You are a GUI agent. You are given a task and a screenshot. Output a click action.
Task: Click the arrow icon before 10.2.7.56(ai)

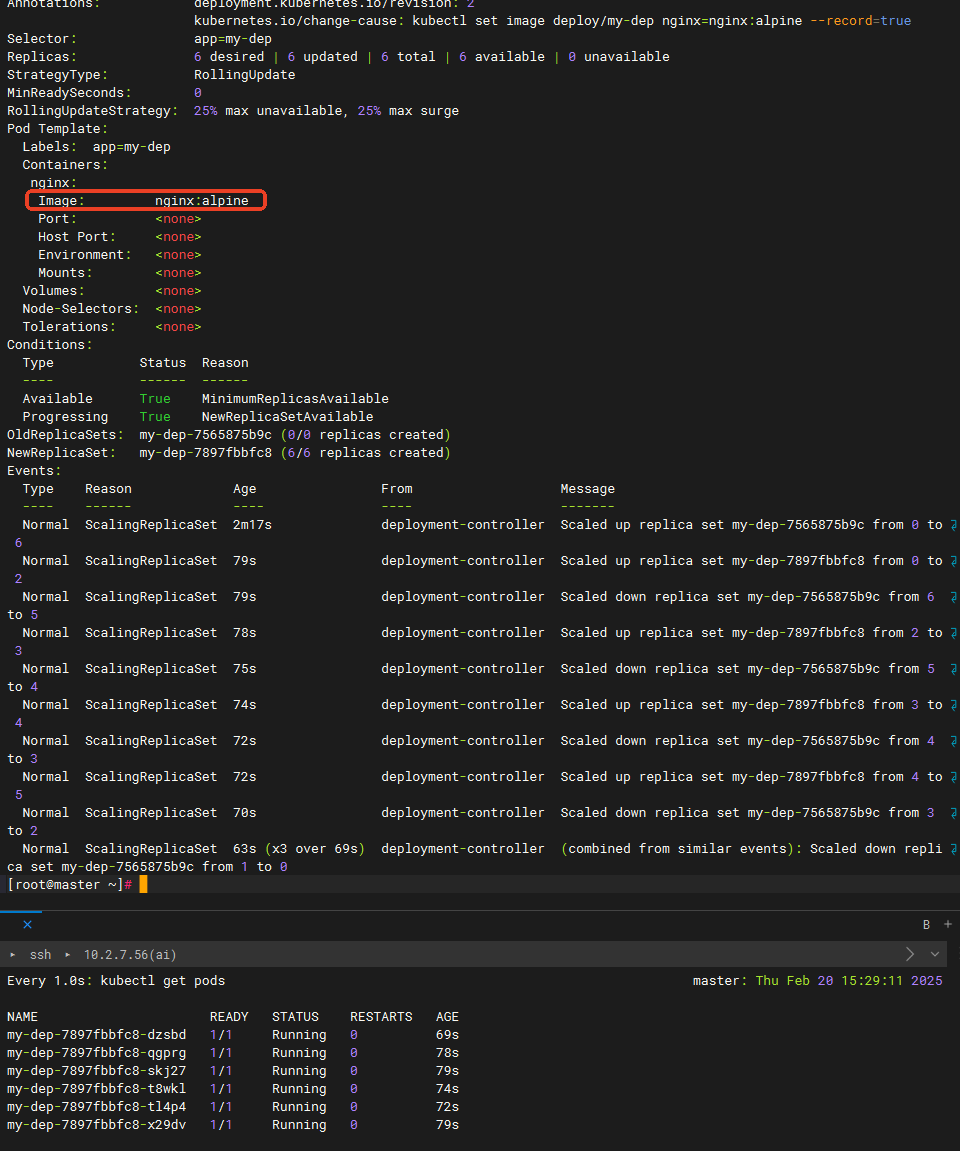pos(68,955)
